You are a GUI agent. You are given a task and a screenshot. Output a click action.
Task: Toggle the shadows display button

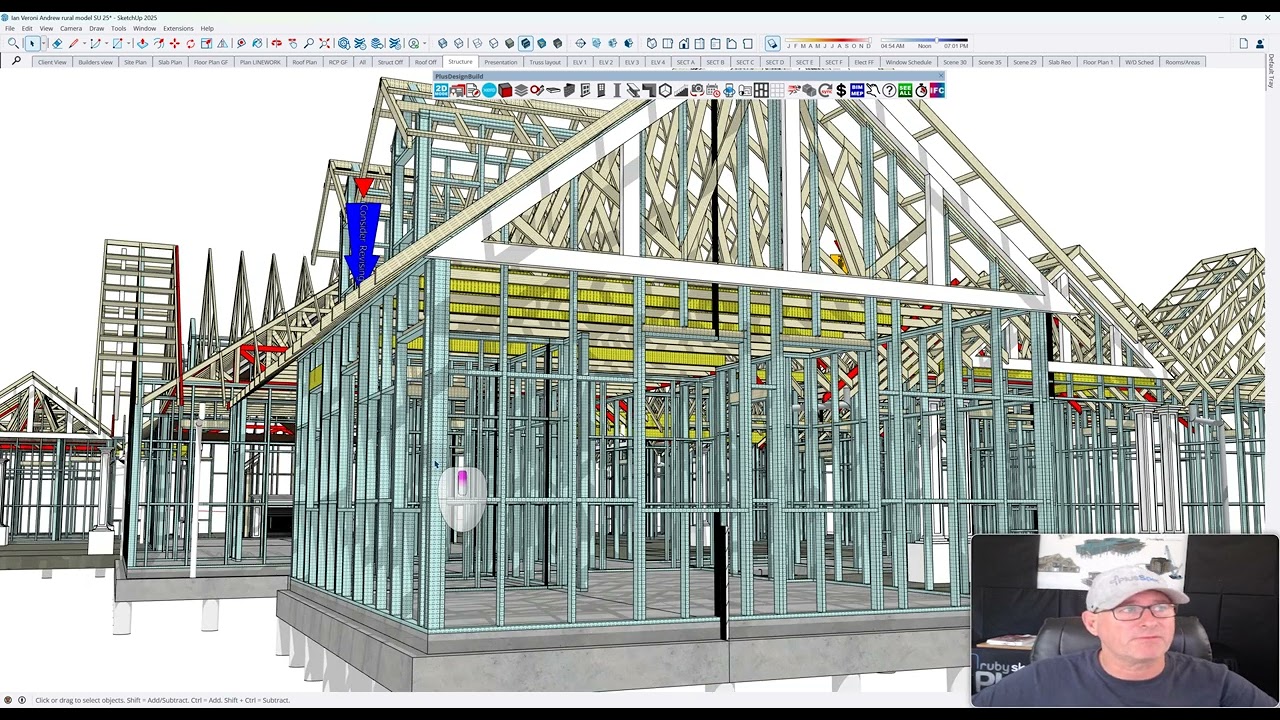772,43
